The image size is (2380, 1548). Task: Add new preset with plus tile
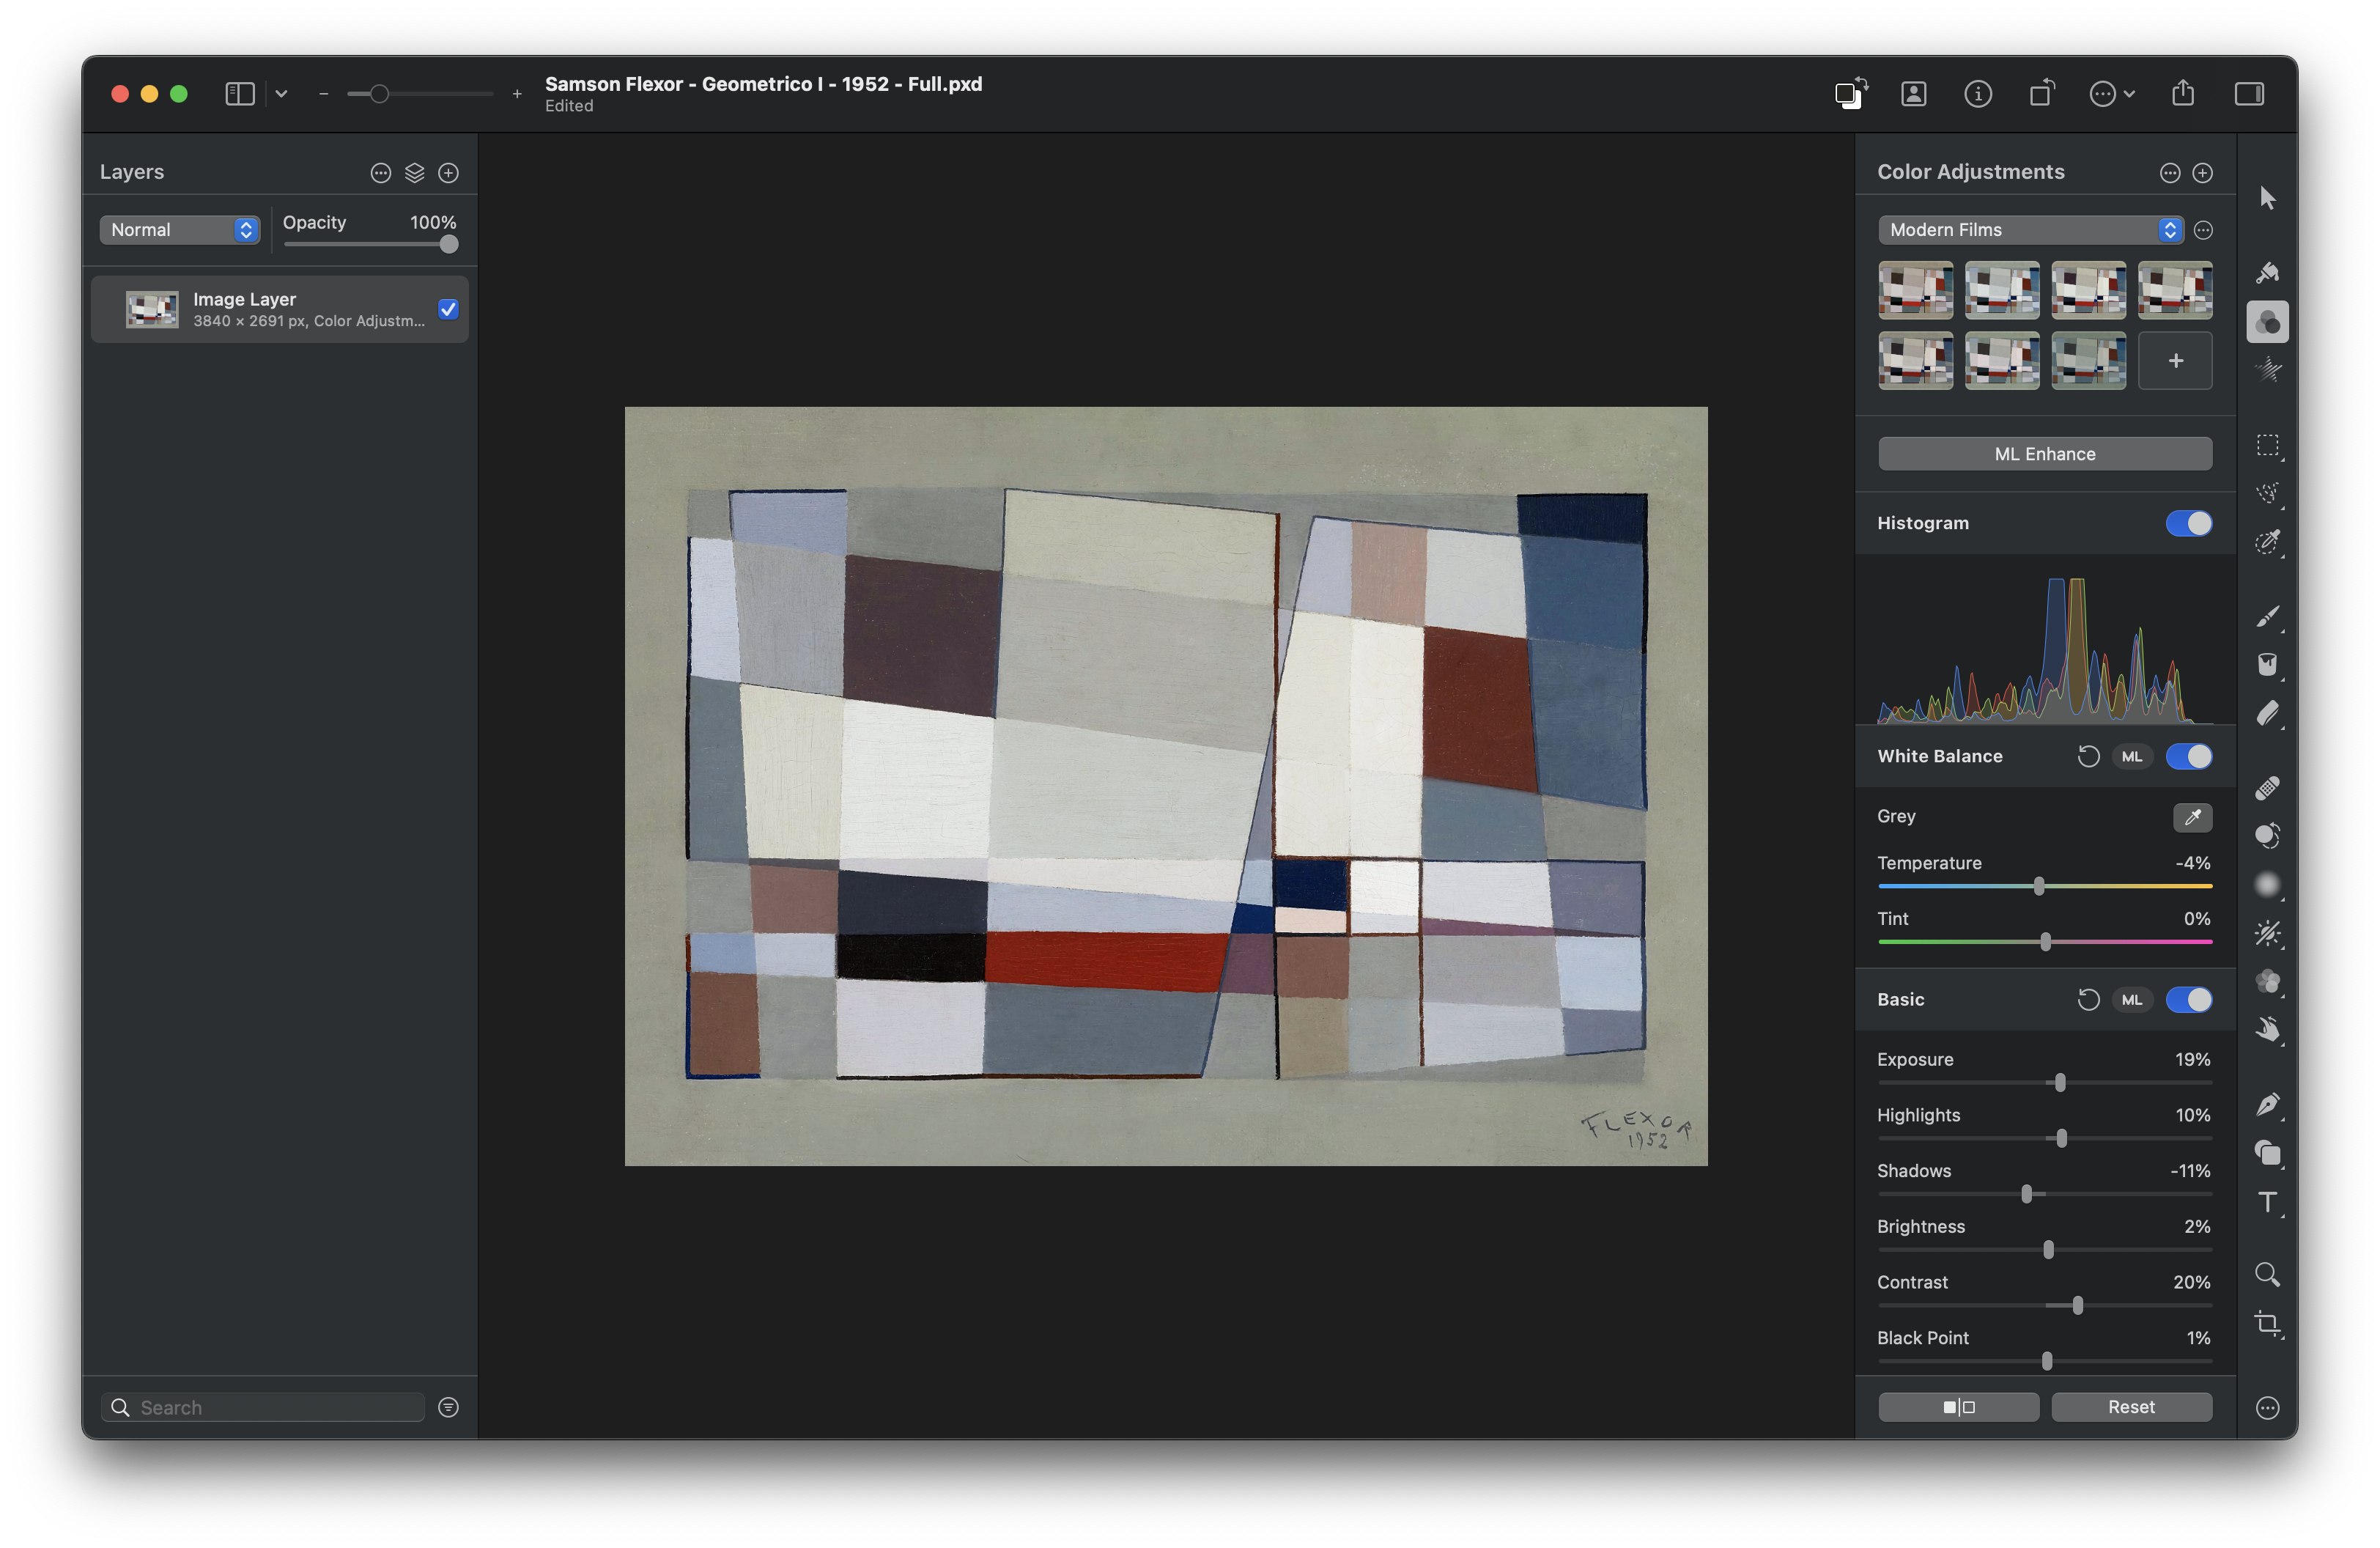pos(2174,361)
